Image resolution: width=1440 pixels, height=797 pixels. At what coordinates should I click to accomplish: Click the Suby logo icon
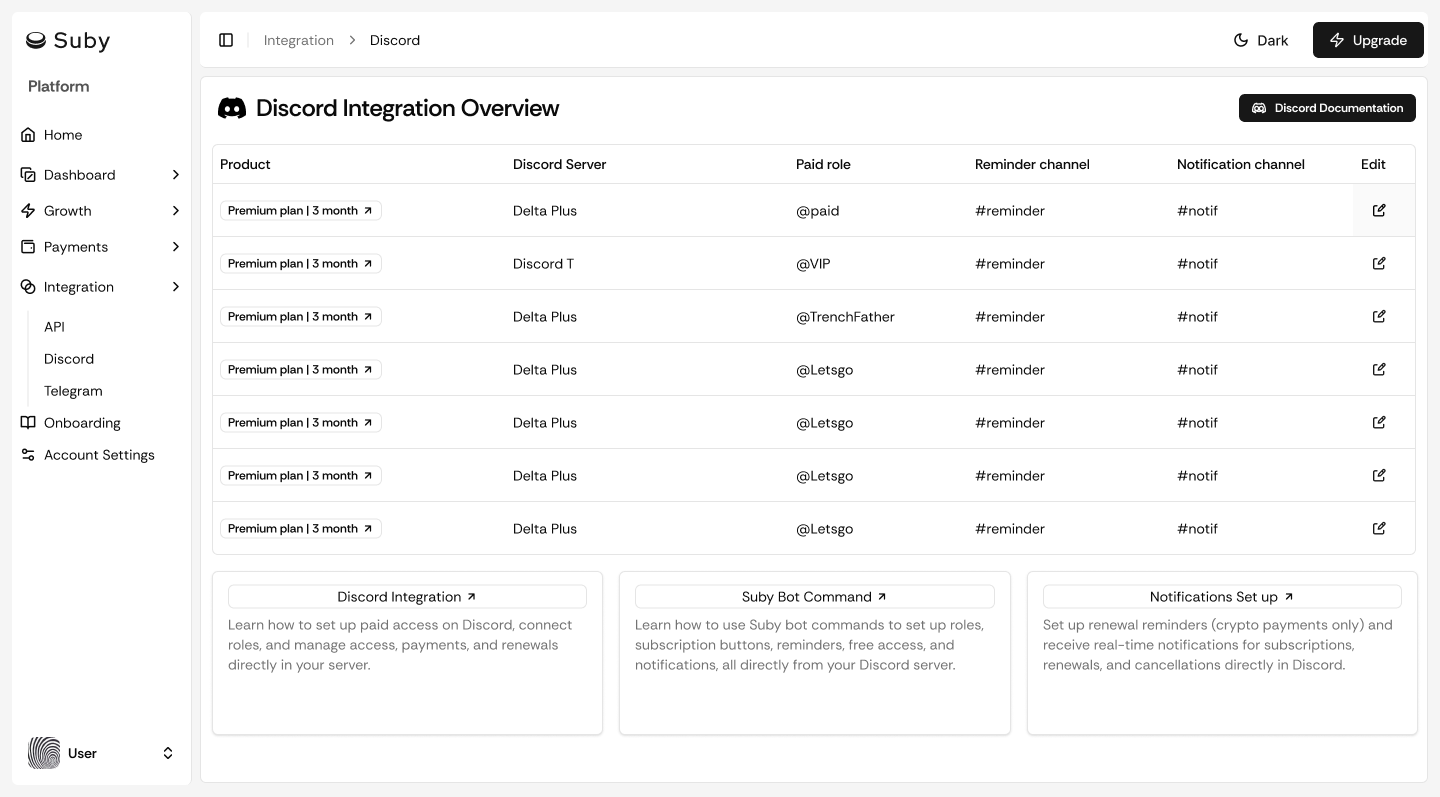(x=36, y=40)
